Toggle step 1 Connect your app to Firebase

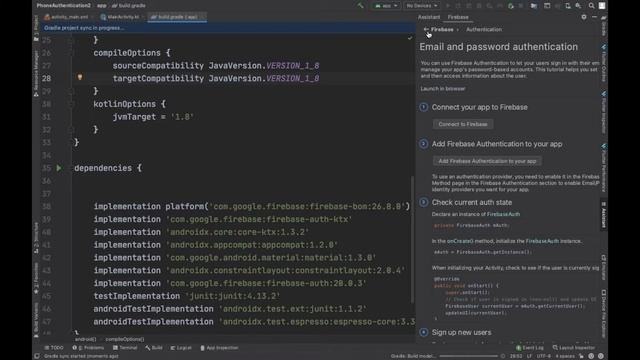(x=424, y=107)
